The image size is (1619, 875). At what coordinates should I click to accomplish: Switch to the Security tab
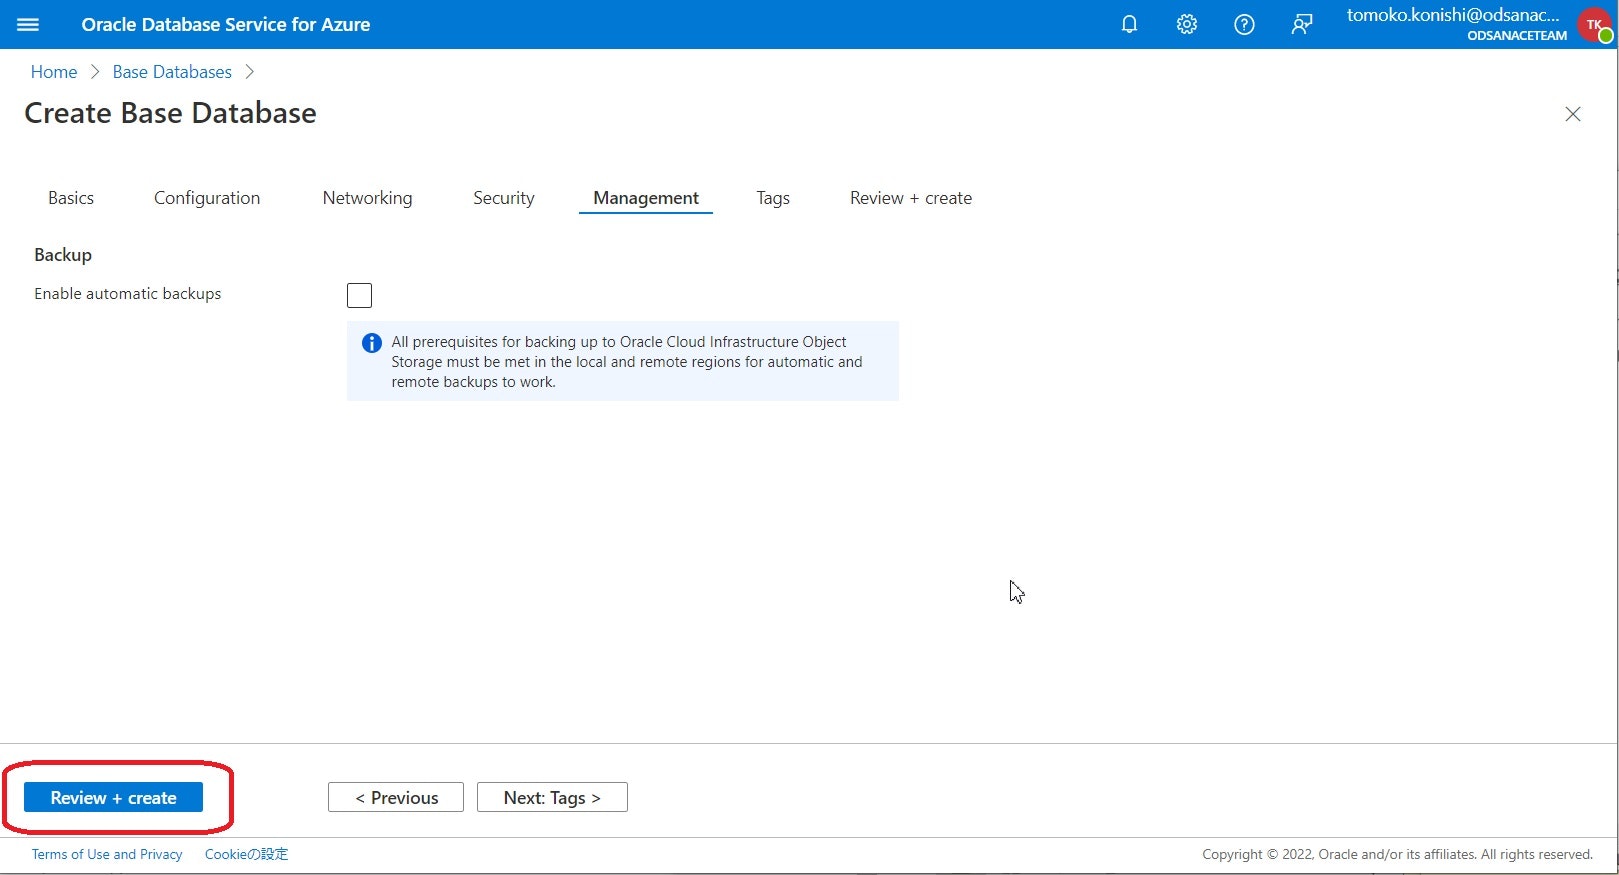click(504, 198)
